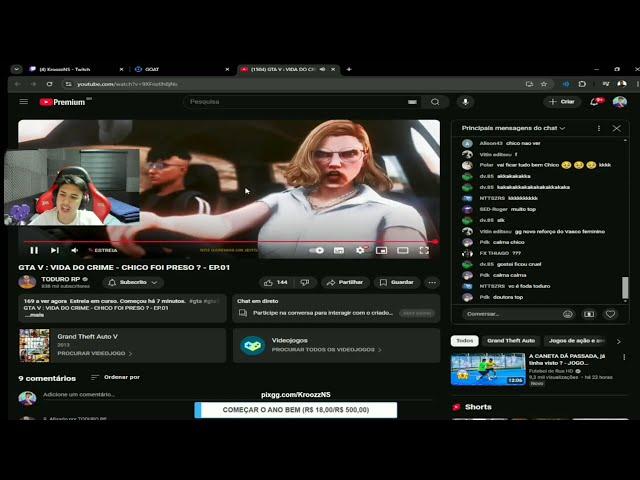
Task: Mute the video player volume
Action: click(75, 250)
